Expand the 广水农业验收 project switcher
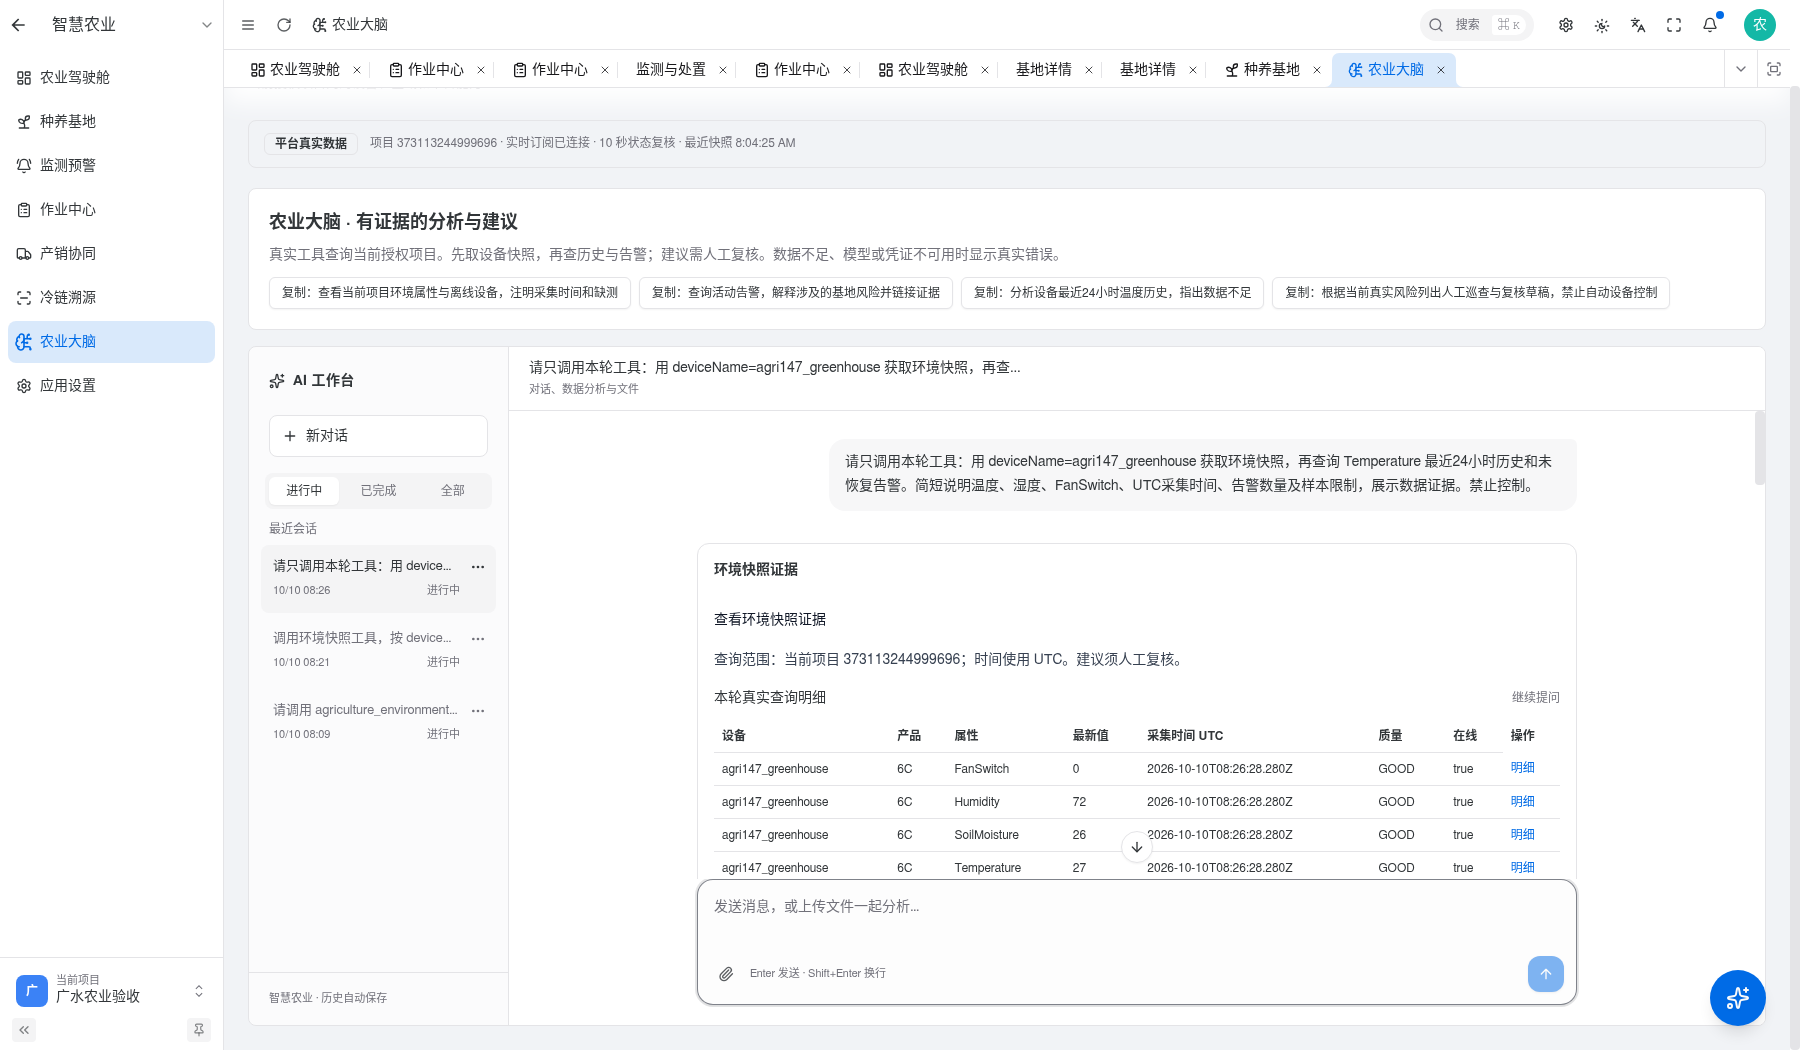The image size is (1800, 1050). pyautogui.click(x=111, y=990)
